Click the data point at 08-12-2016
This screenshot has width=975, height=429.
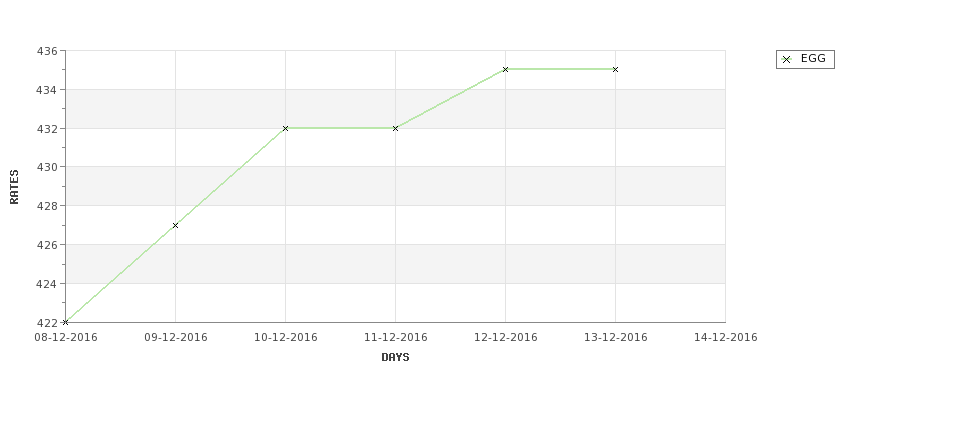[x=65, y=322]
